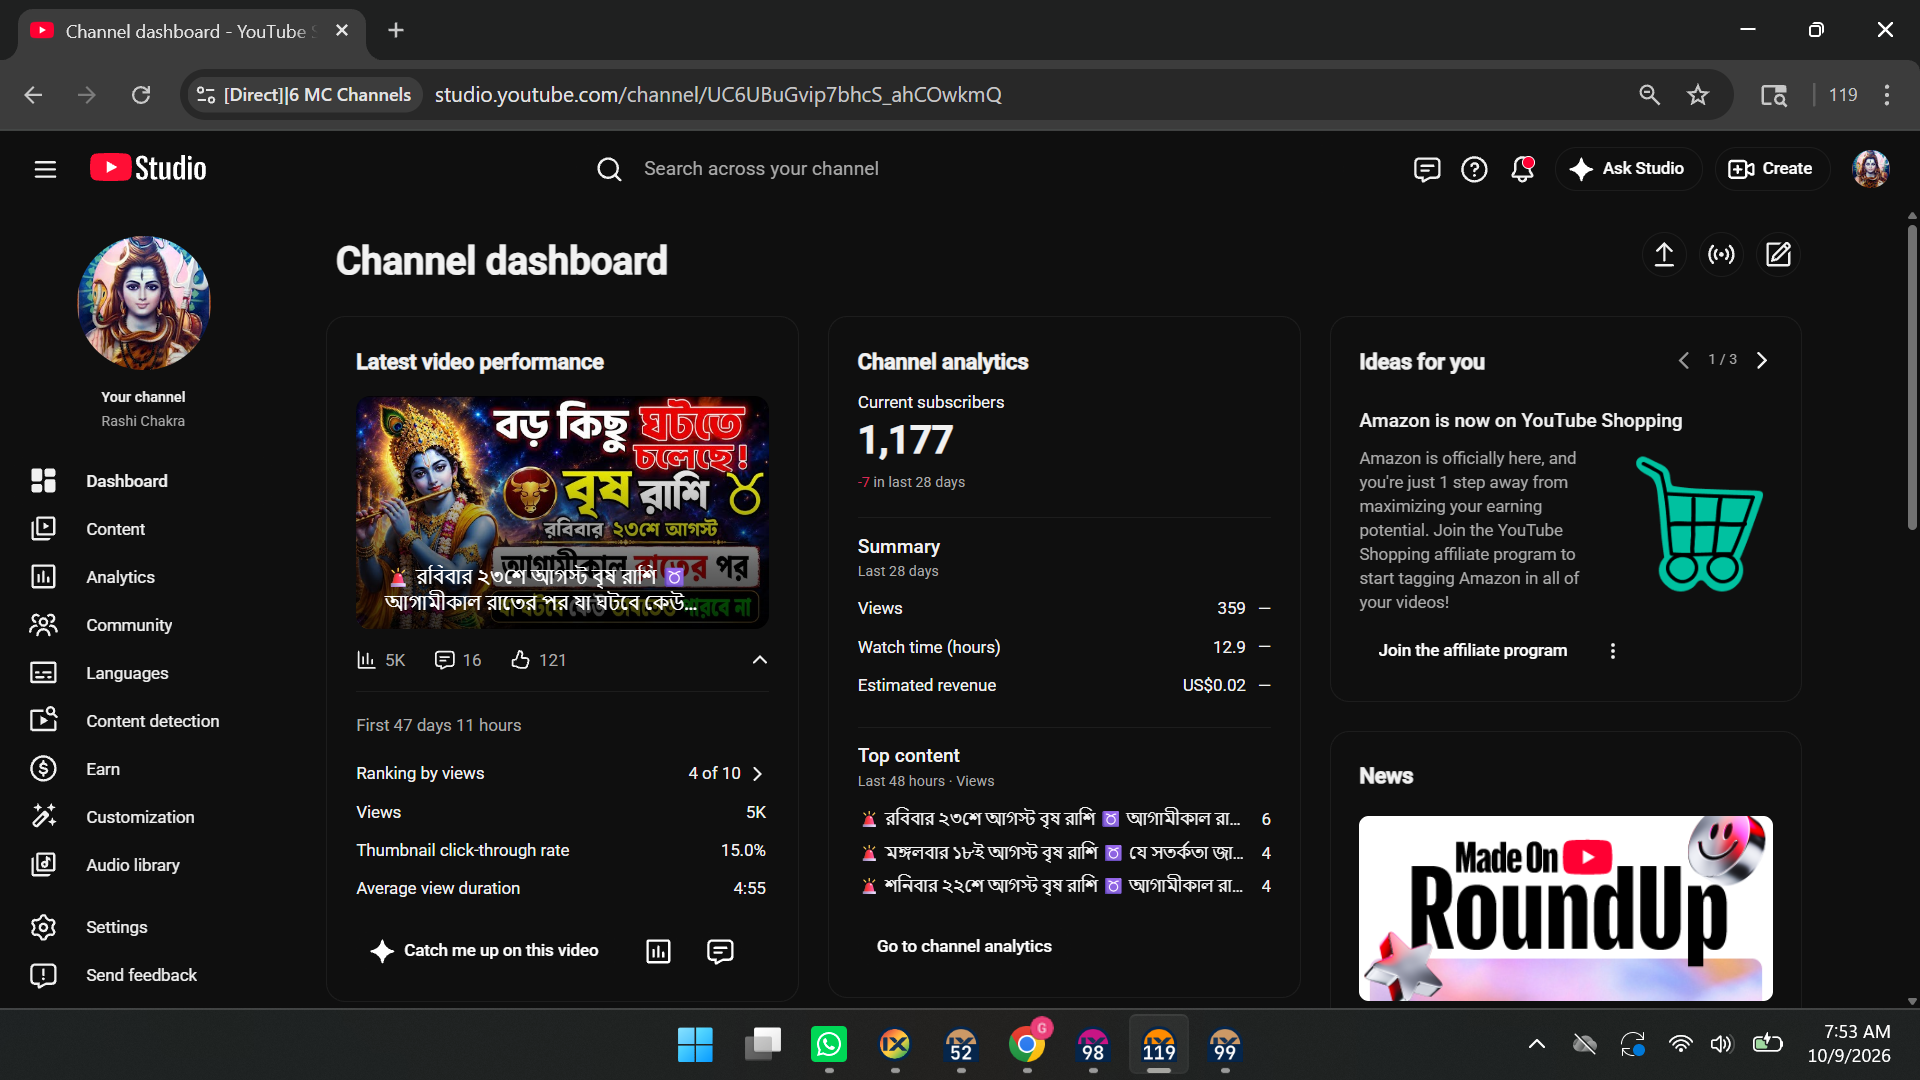The height and width of the screenshot is (1080, 1920).
Task: Go to next Ideas for you card
Action: (1762, 360)
